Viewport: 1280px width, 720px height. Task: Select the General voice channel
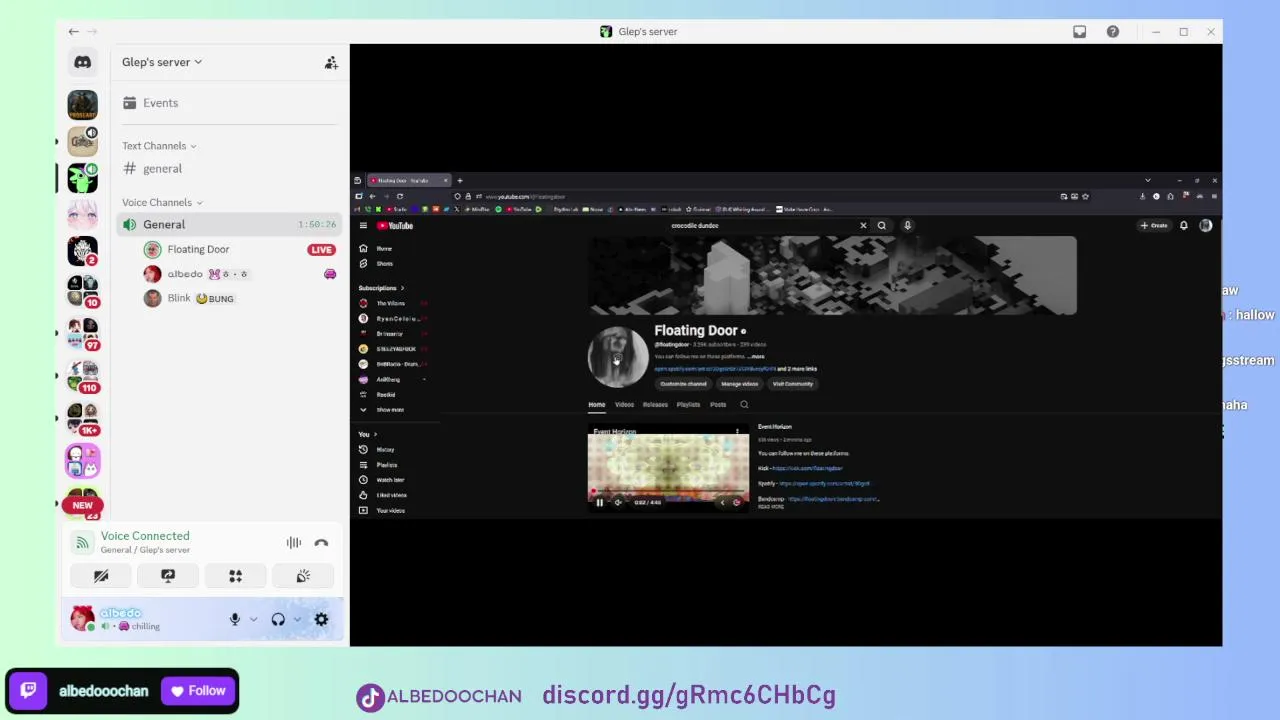[x=230, y=225]
